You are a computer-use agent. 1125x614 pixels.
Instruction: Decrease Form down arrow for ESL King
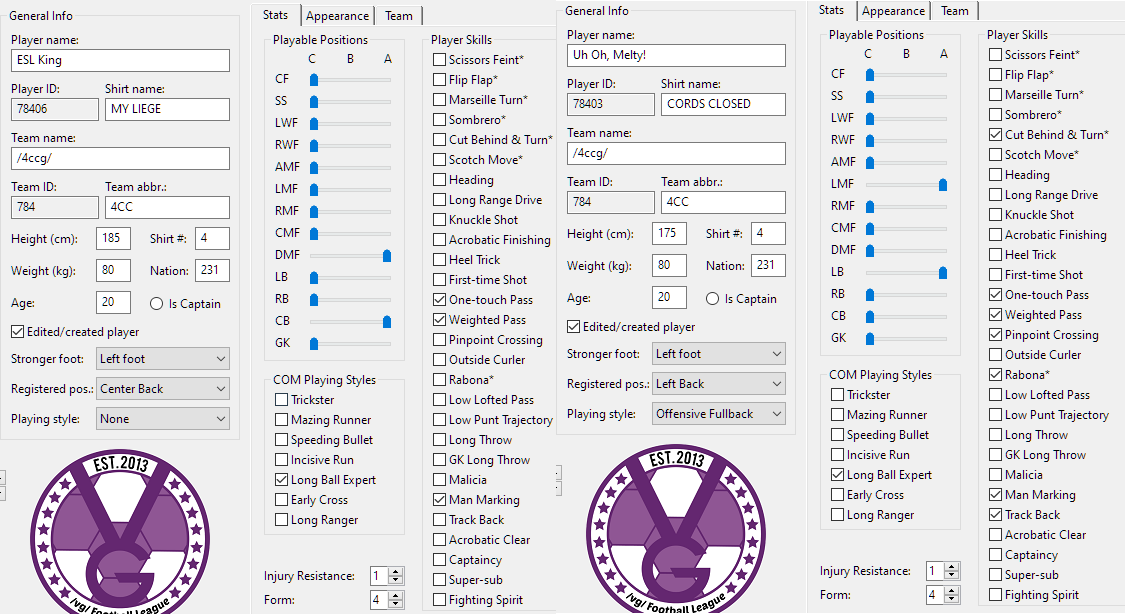(395, 604)
